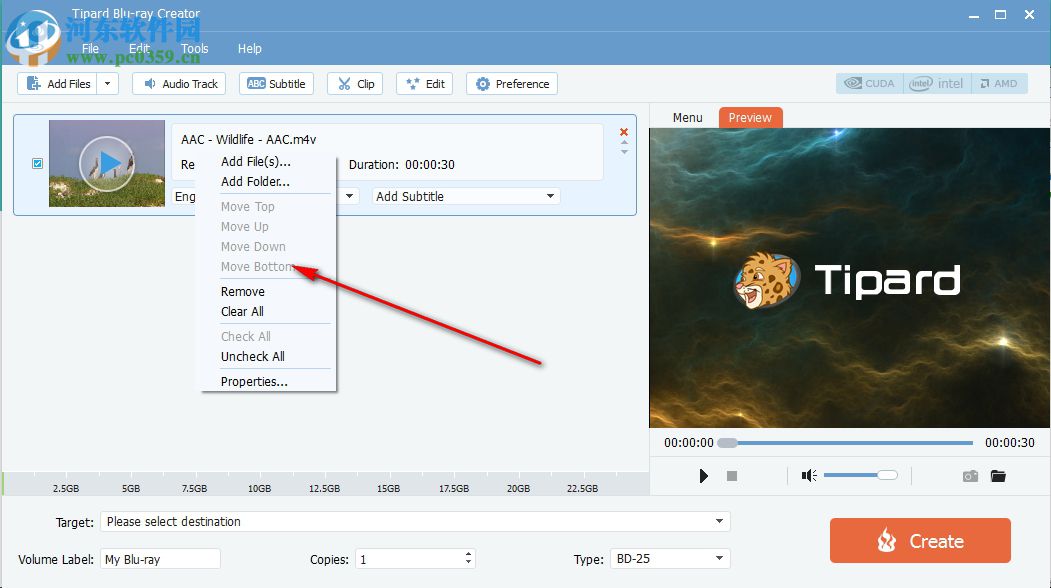The image size is (1051, 588).
Task: Switch to the Preview tab
Action: click(750, 117)
